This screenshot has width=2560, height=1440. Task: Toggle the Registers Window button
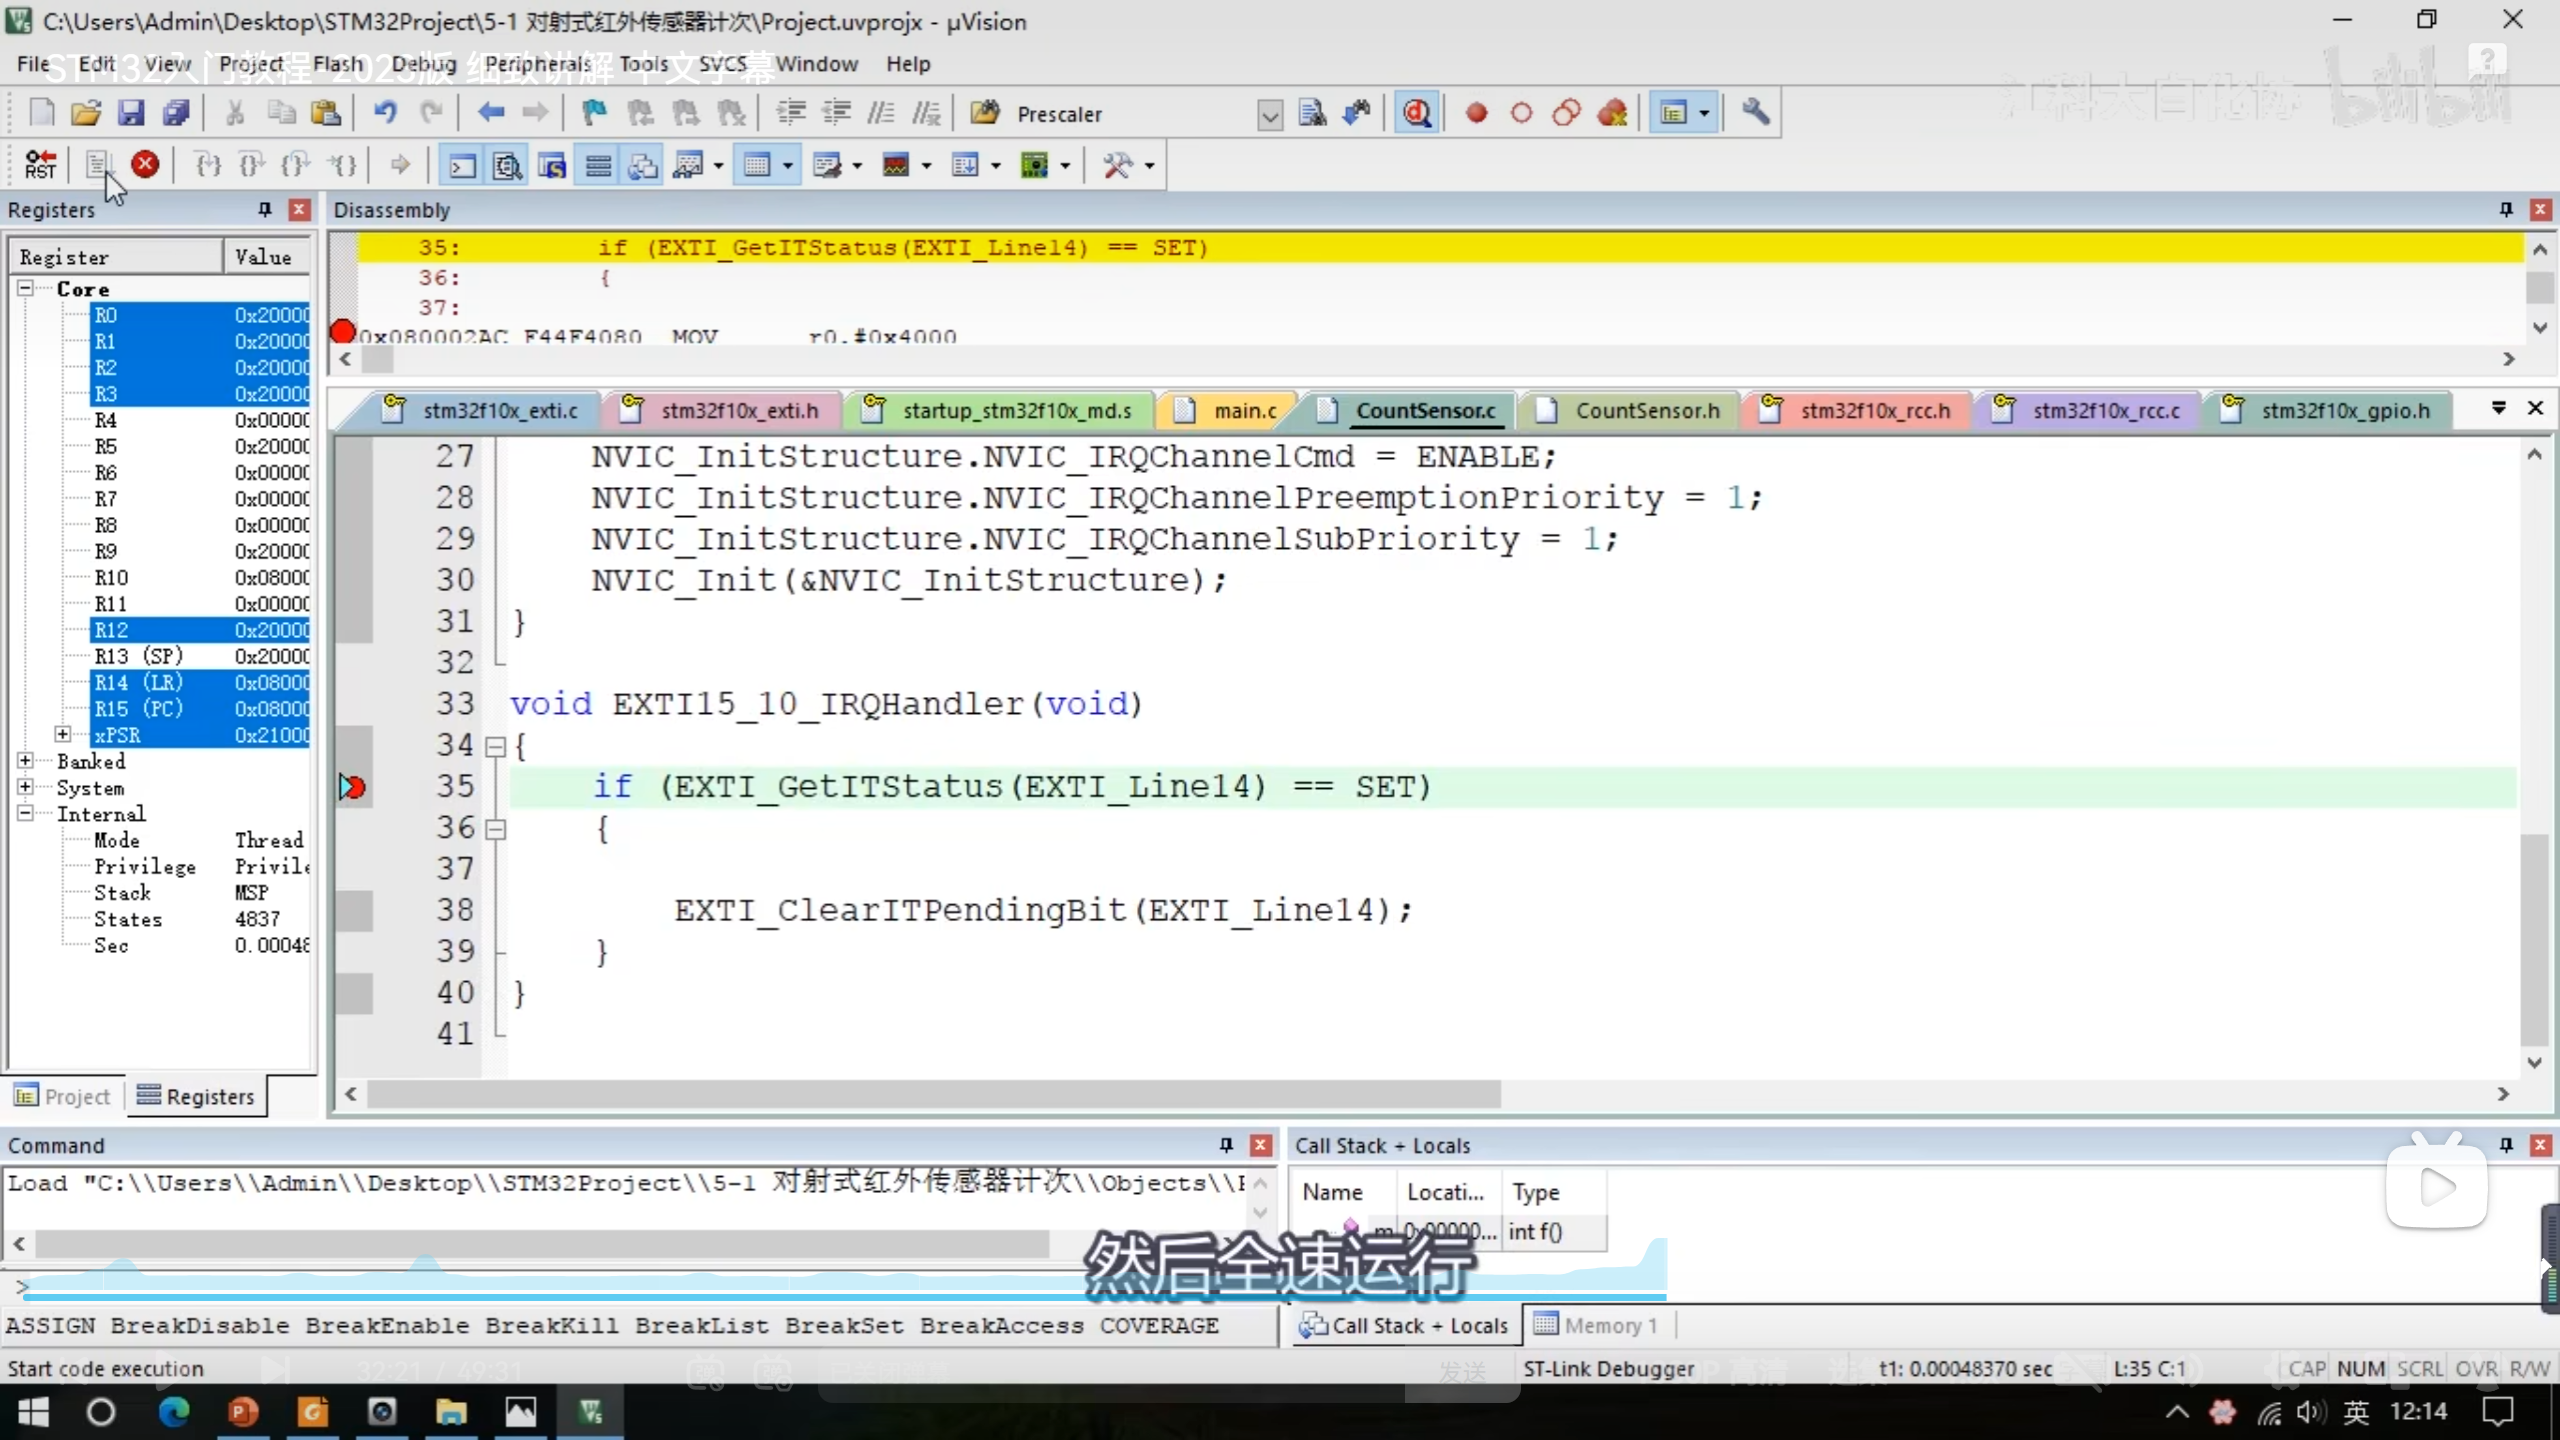[x=598, y=165]
